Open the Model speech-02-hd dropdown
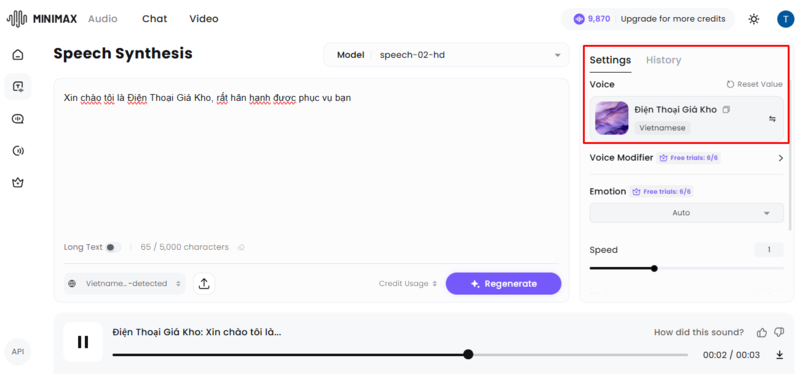This screenshot has height=374, width=800. tap(446, 55)
